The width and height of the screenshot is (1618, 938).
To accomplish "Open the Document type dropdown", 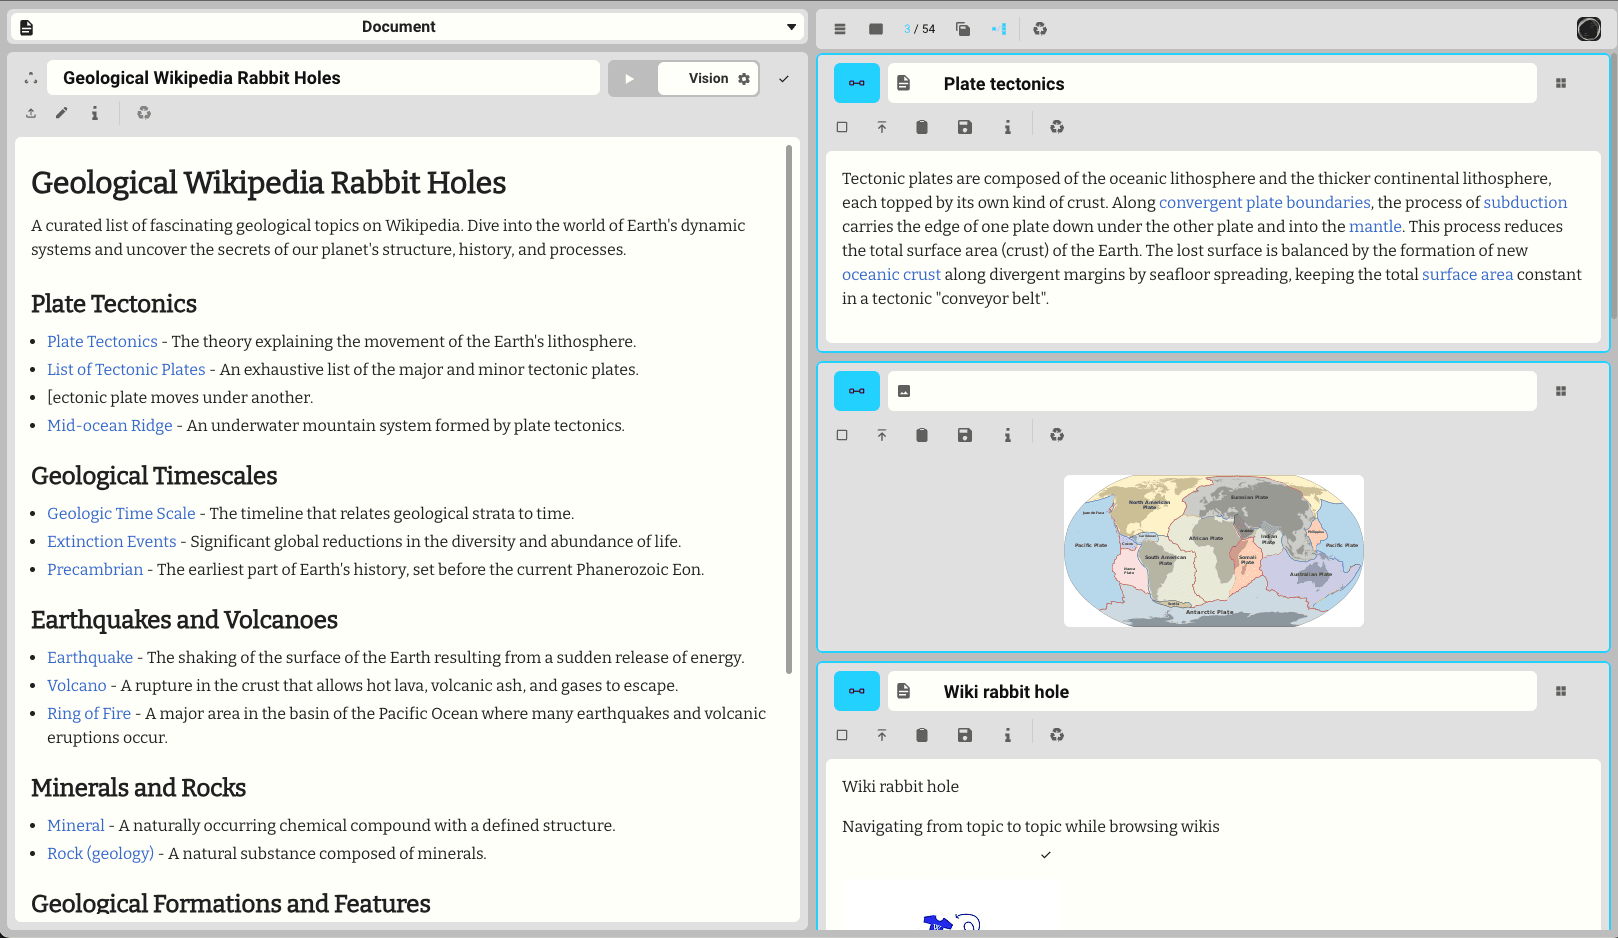I will [x=407, y=27].
